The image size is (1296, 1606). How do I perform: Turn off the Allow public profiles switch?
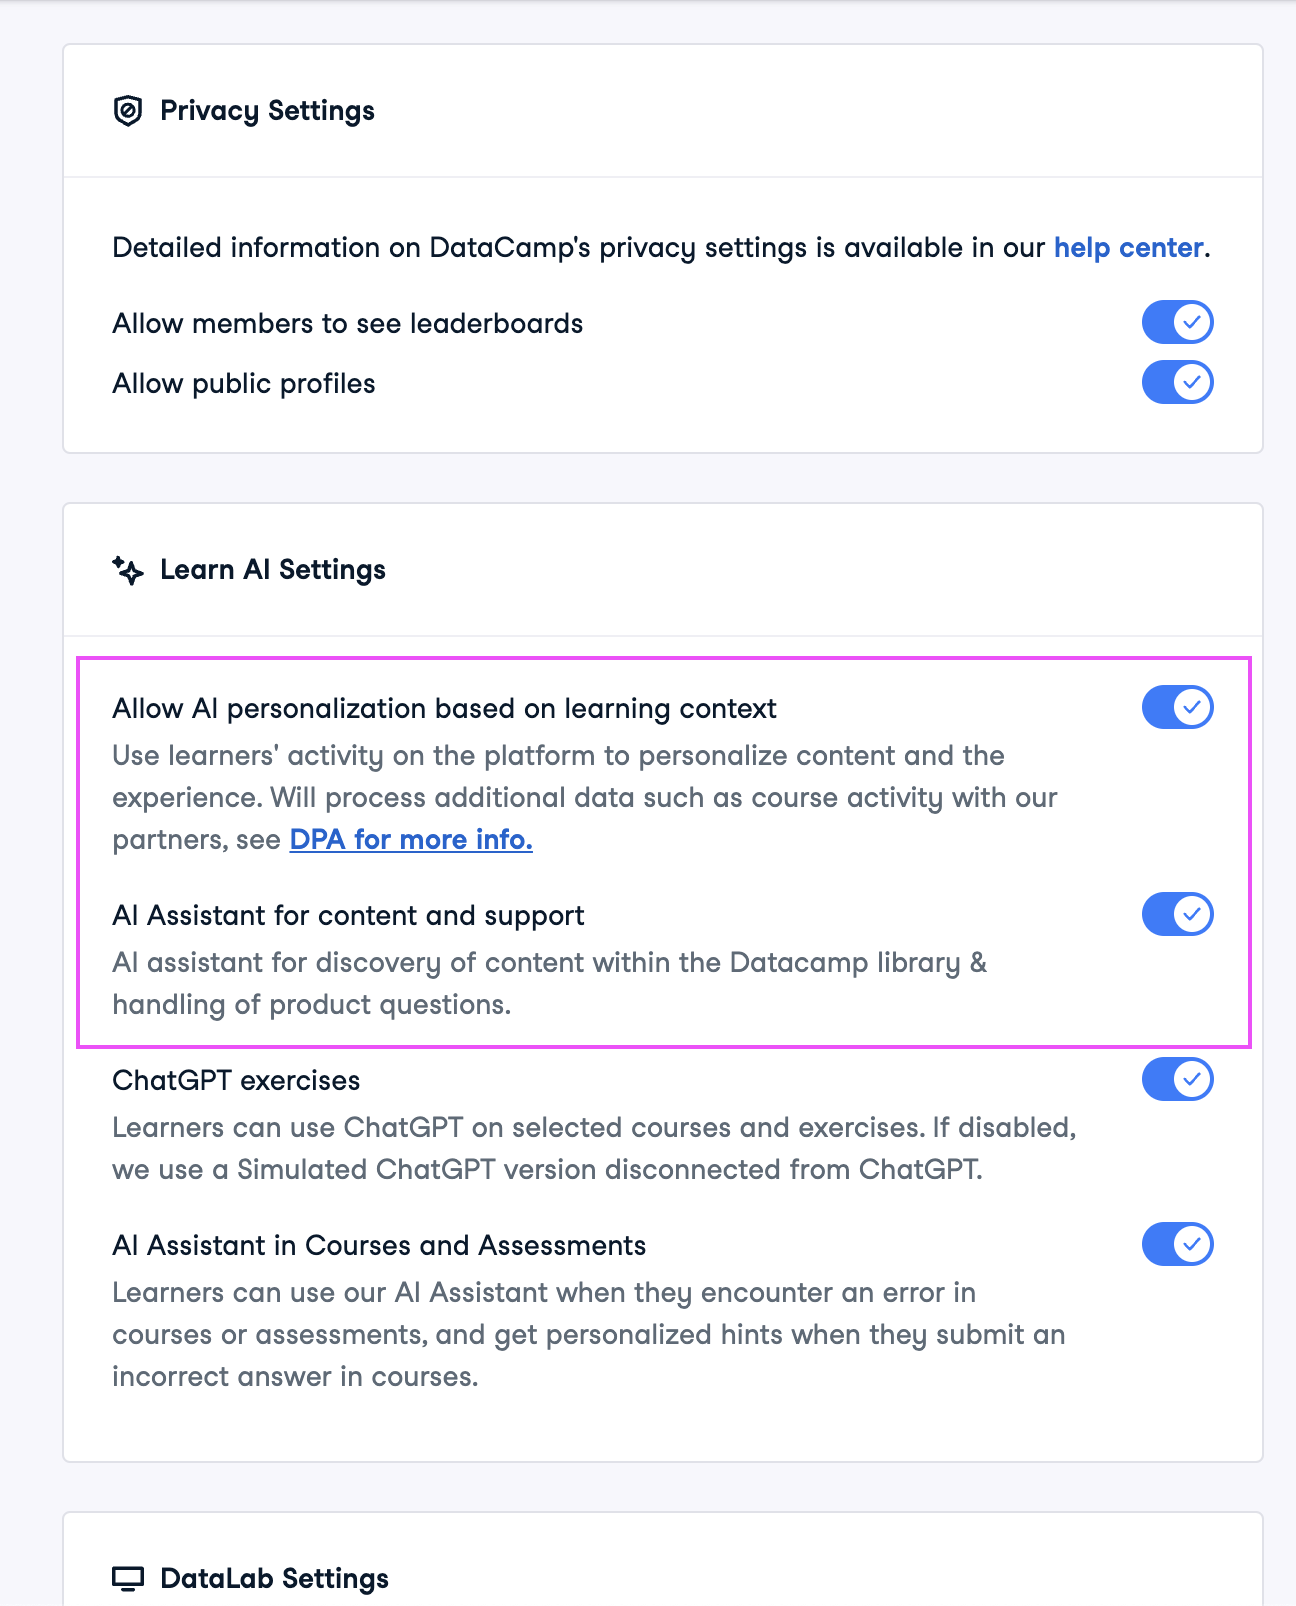tap(1177, 383)
